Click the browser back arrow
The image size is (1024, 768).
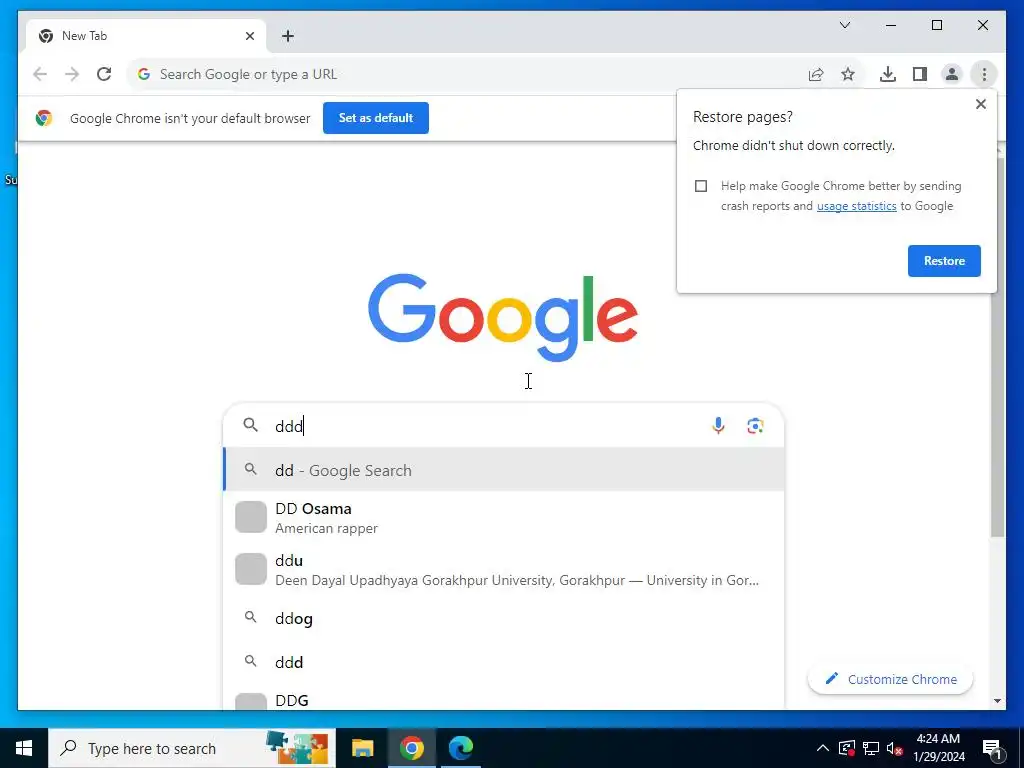click(x=40, y=74)
